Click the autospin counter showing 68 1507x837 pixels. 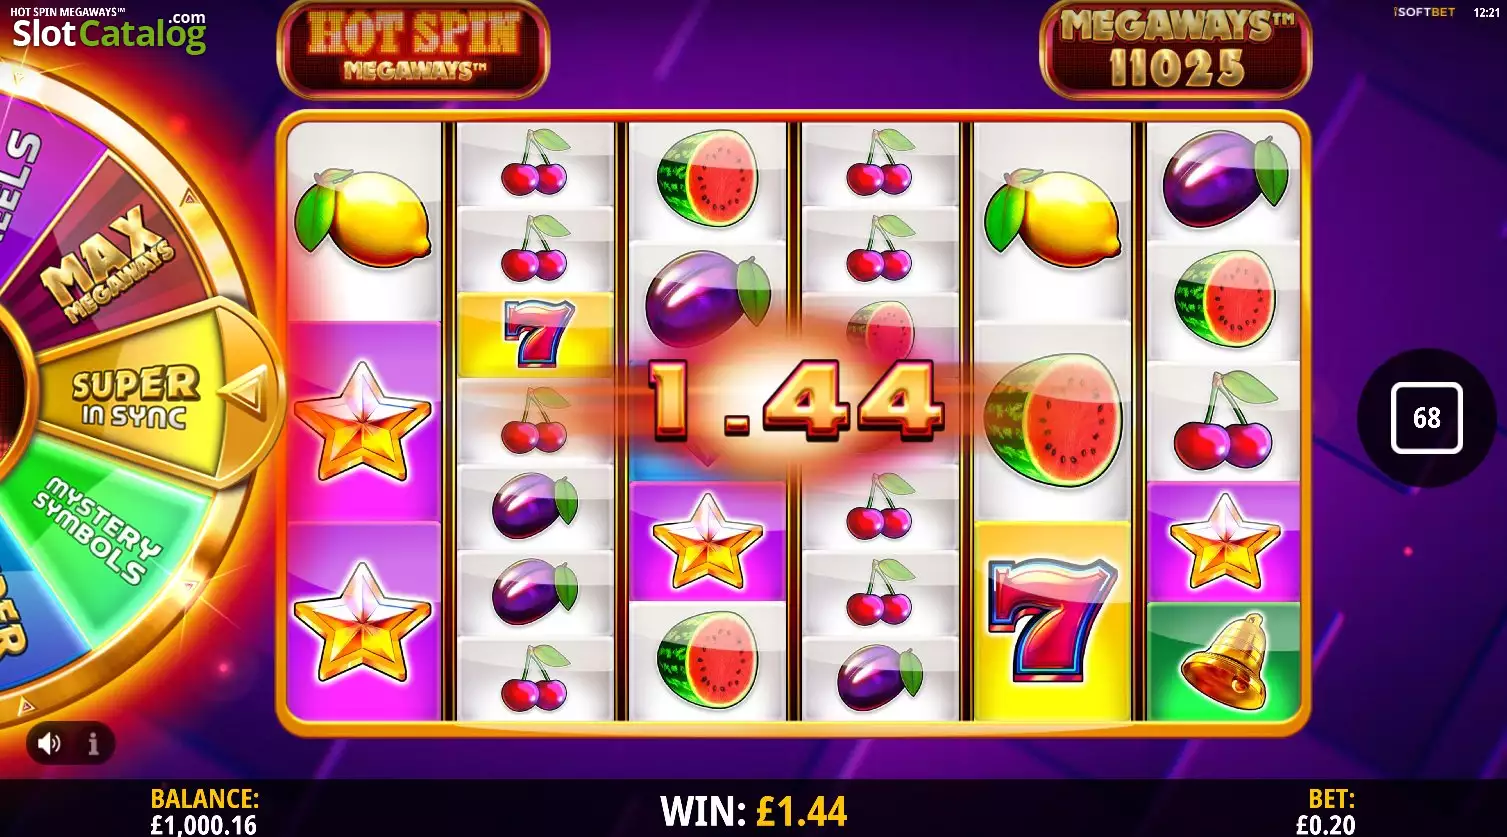click(x=1427, y=418)
